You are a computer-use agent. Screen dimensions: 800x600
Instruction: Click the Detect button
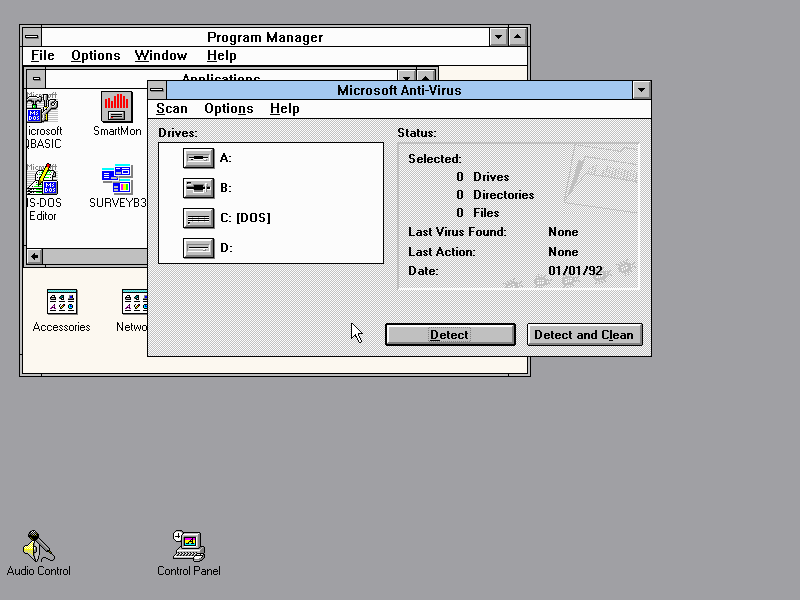pyautogui.click(x=450, y=335)
